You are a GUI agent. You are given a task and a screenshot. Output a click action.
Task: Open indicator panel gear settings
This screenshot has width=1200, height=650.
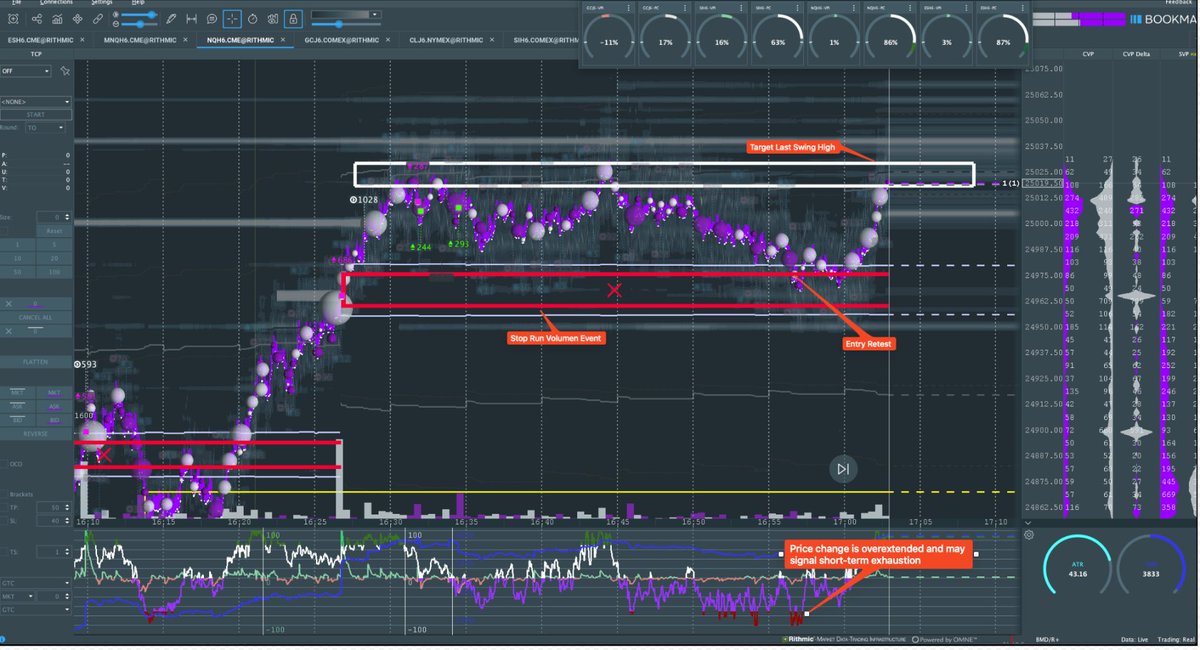[1029, 535]
